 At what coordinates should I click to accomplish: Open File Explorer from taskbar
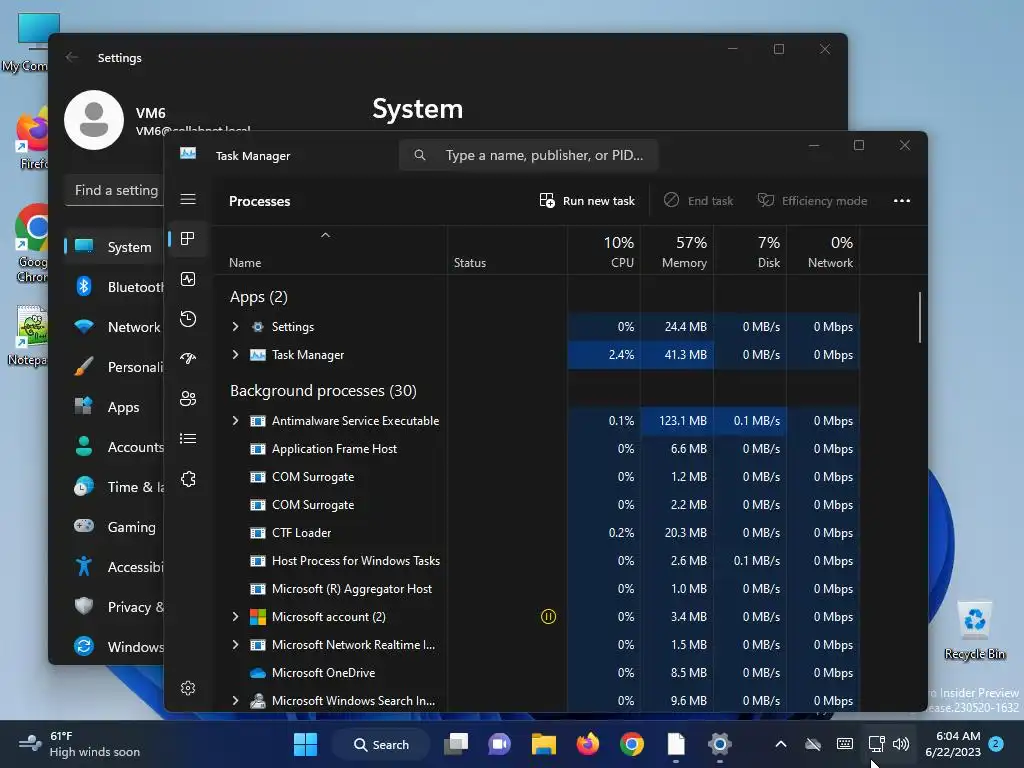coord(543,744)
